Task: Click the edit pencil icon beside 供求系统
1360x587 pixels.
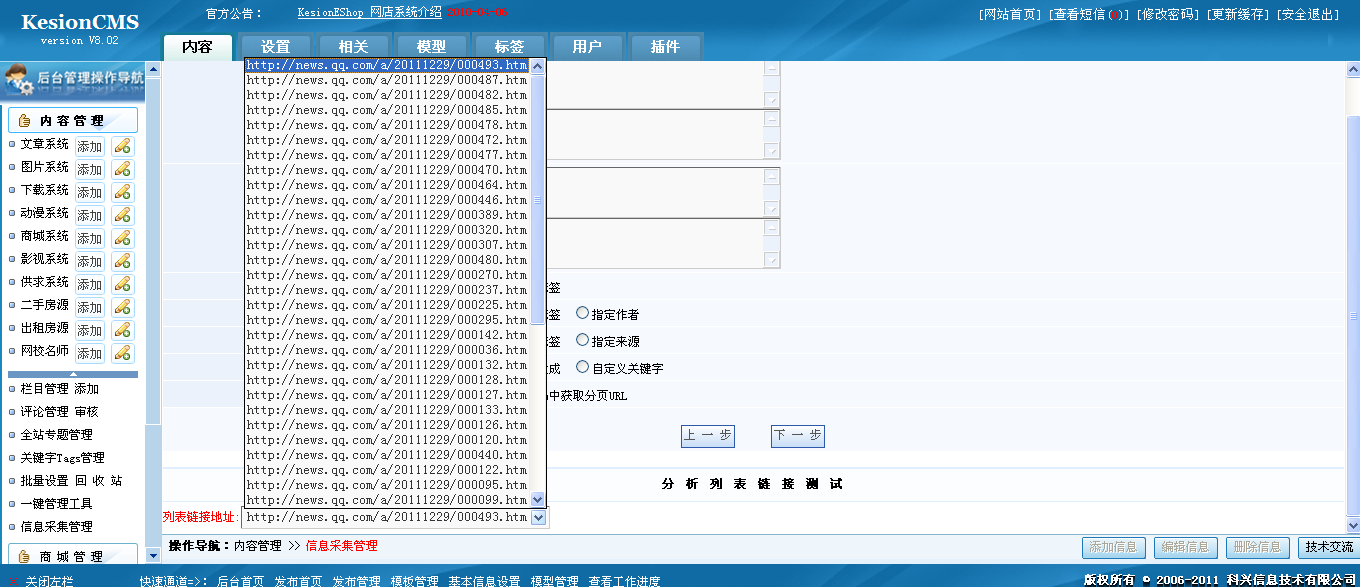Action: point(122,284)
